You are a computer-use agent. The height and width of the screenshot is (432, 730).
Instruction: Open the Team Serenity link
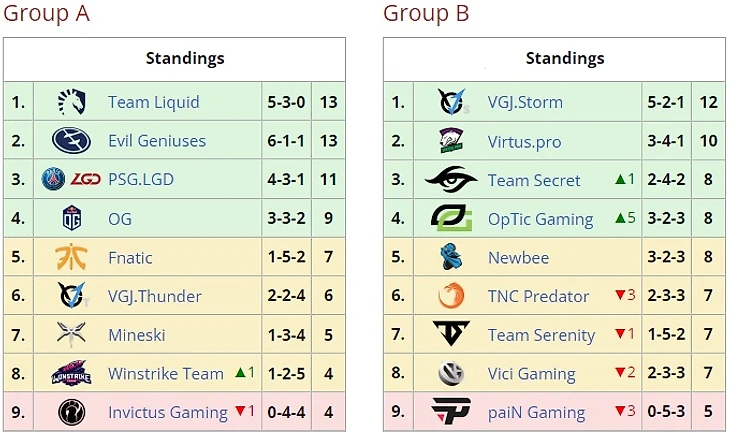(x=541, y=335)
